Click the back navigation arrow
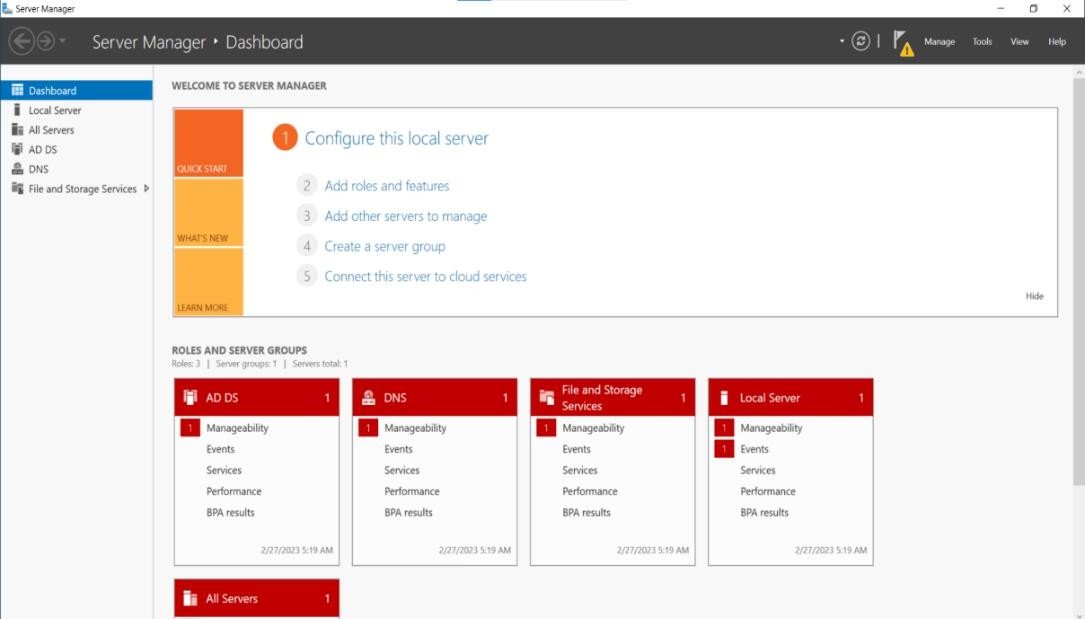The width and height of the screenshot is (1085, 619). click(21, 41)
